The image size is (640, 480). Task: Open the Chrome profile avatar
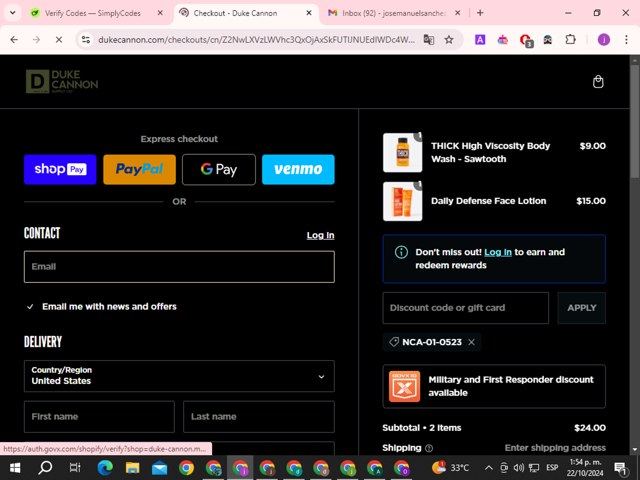click(x=604, y=40)
